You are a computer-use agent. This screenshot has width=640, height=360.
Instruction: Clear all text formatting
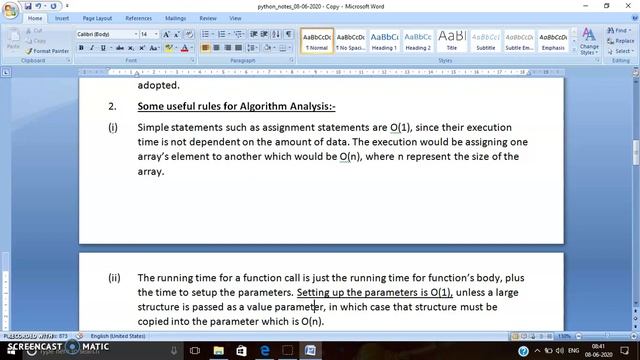(x=189, y=34)
